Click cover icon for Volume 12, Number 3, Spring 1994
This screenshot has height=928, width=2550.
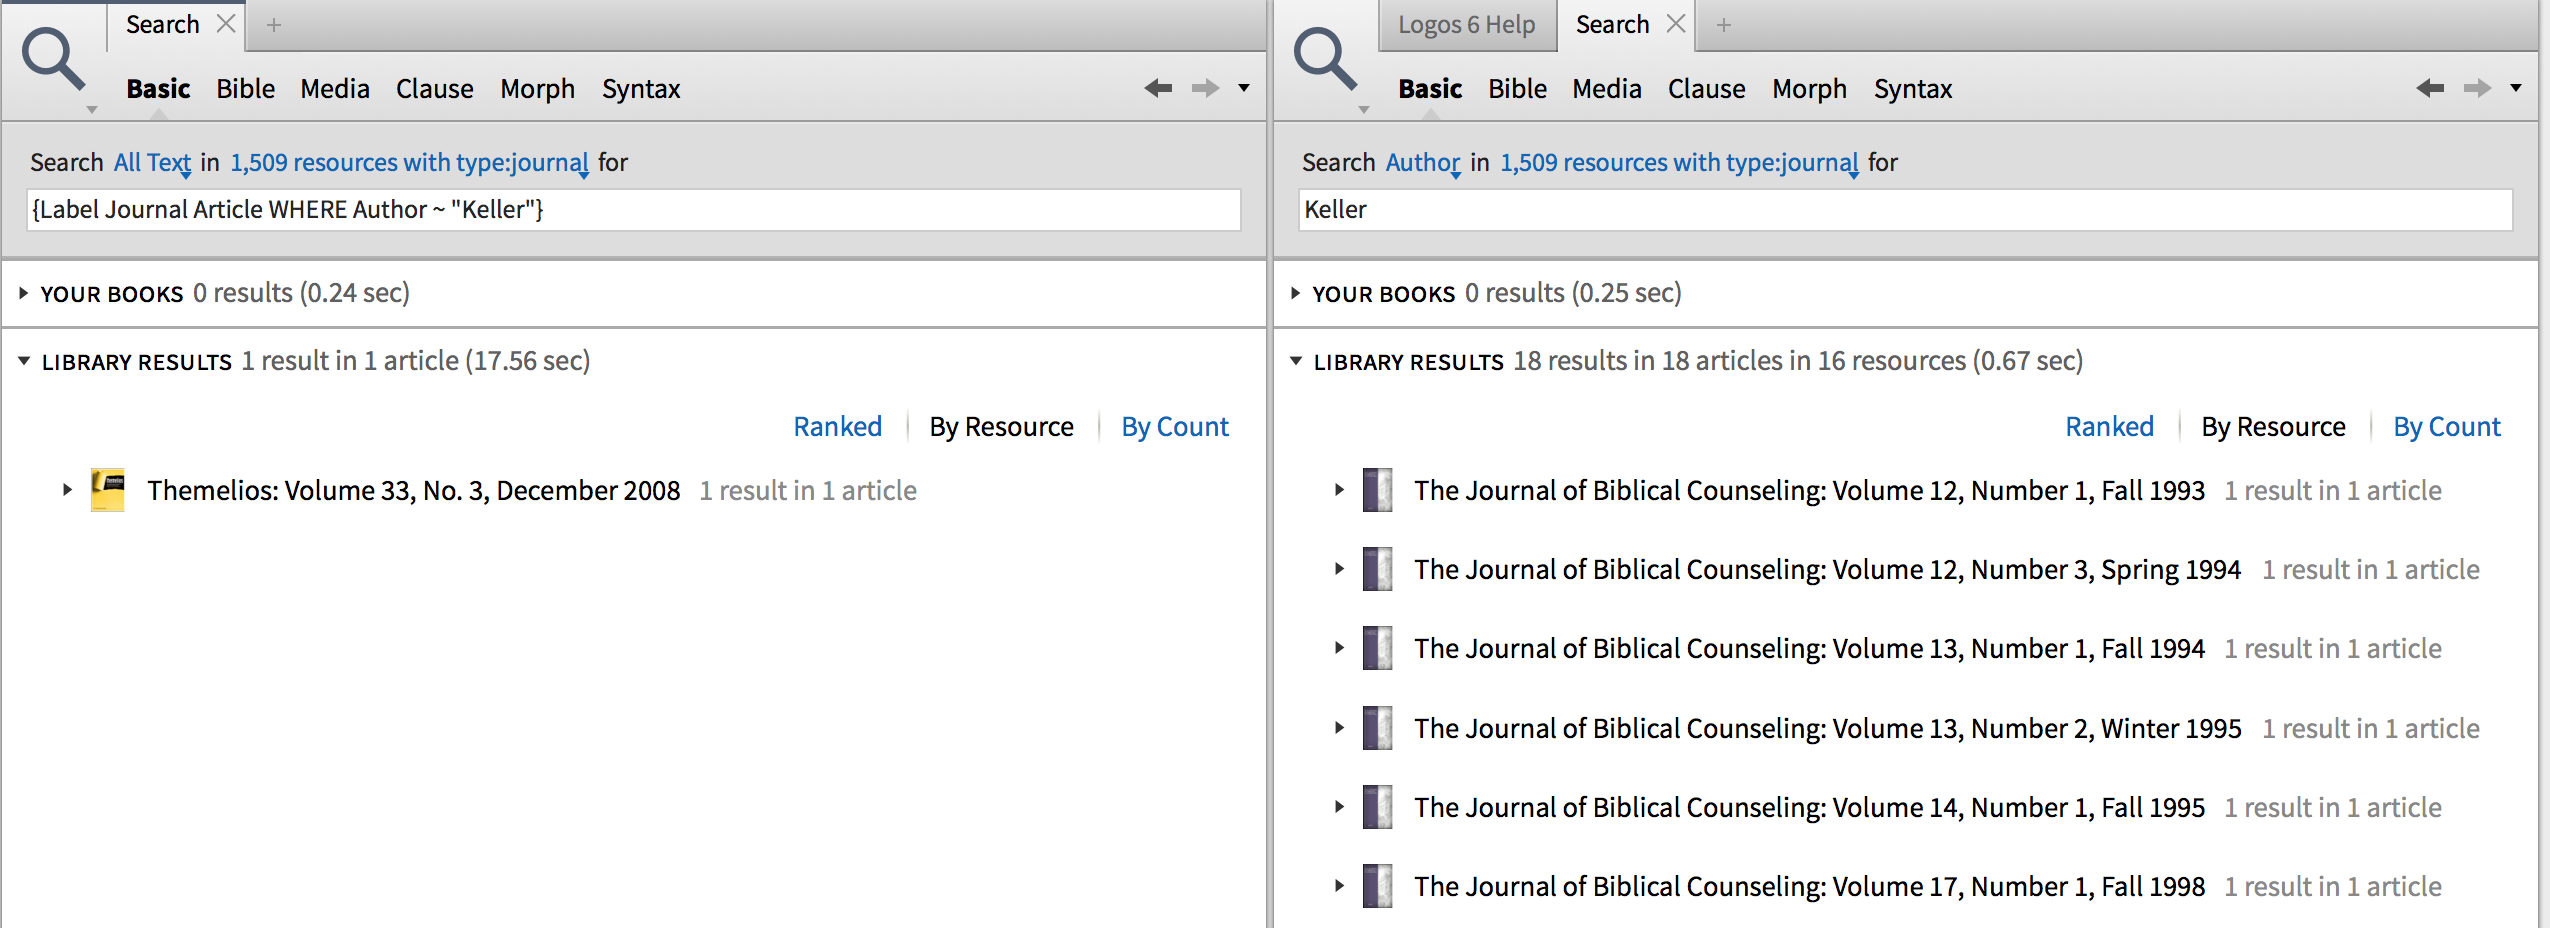(1377, 569)
